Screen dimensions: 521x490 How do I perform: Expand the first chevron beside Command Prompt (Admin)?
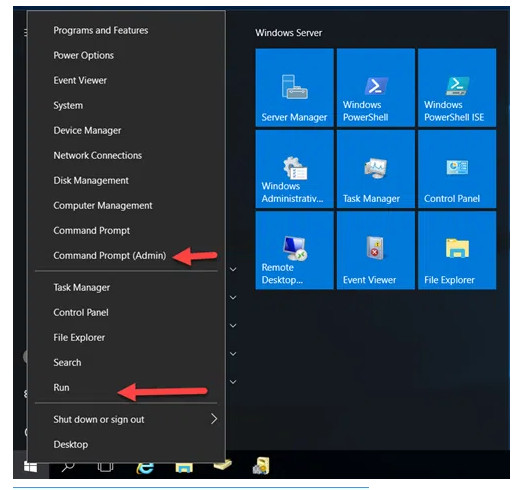(233, 269)
